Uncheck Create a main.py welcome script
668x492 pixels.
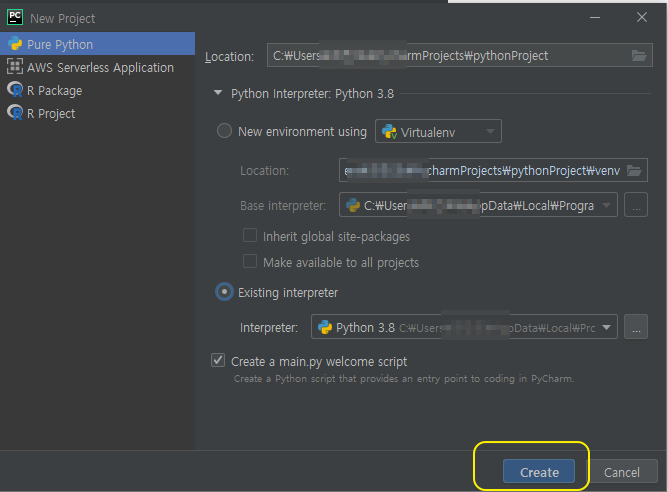click(x=218, y=360)
